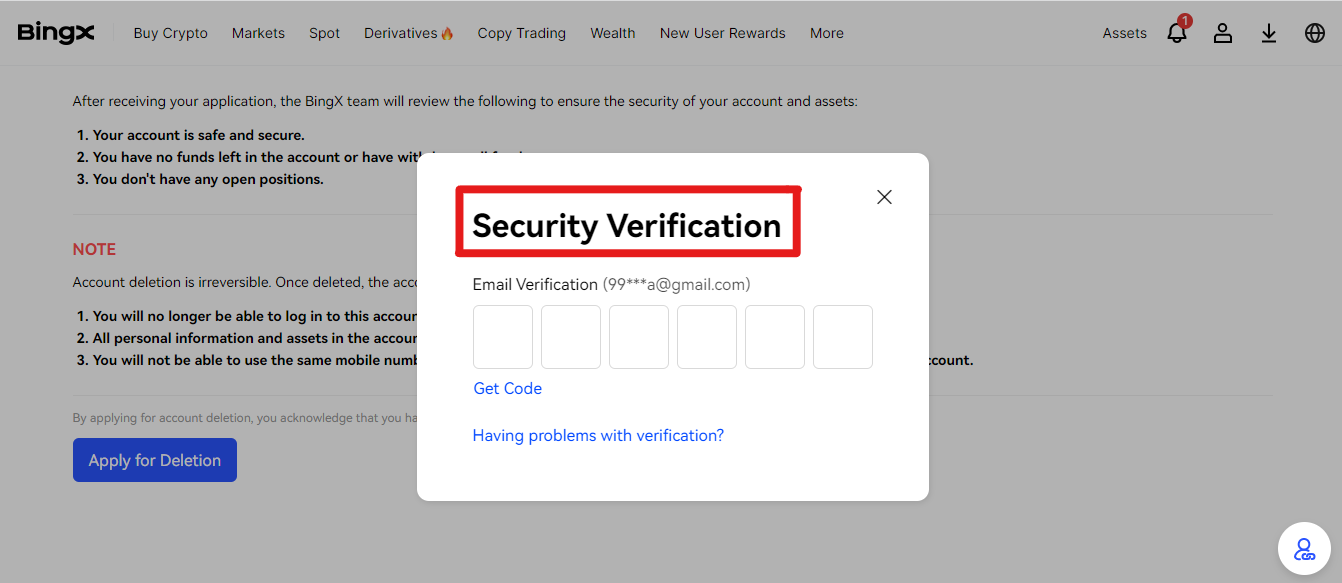Image resolution: width=1342 pixels, height=583 pixels.
Task: Open Having problems with verification link
Action: (598, 435)
